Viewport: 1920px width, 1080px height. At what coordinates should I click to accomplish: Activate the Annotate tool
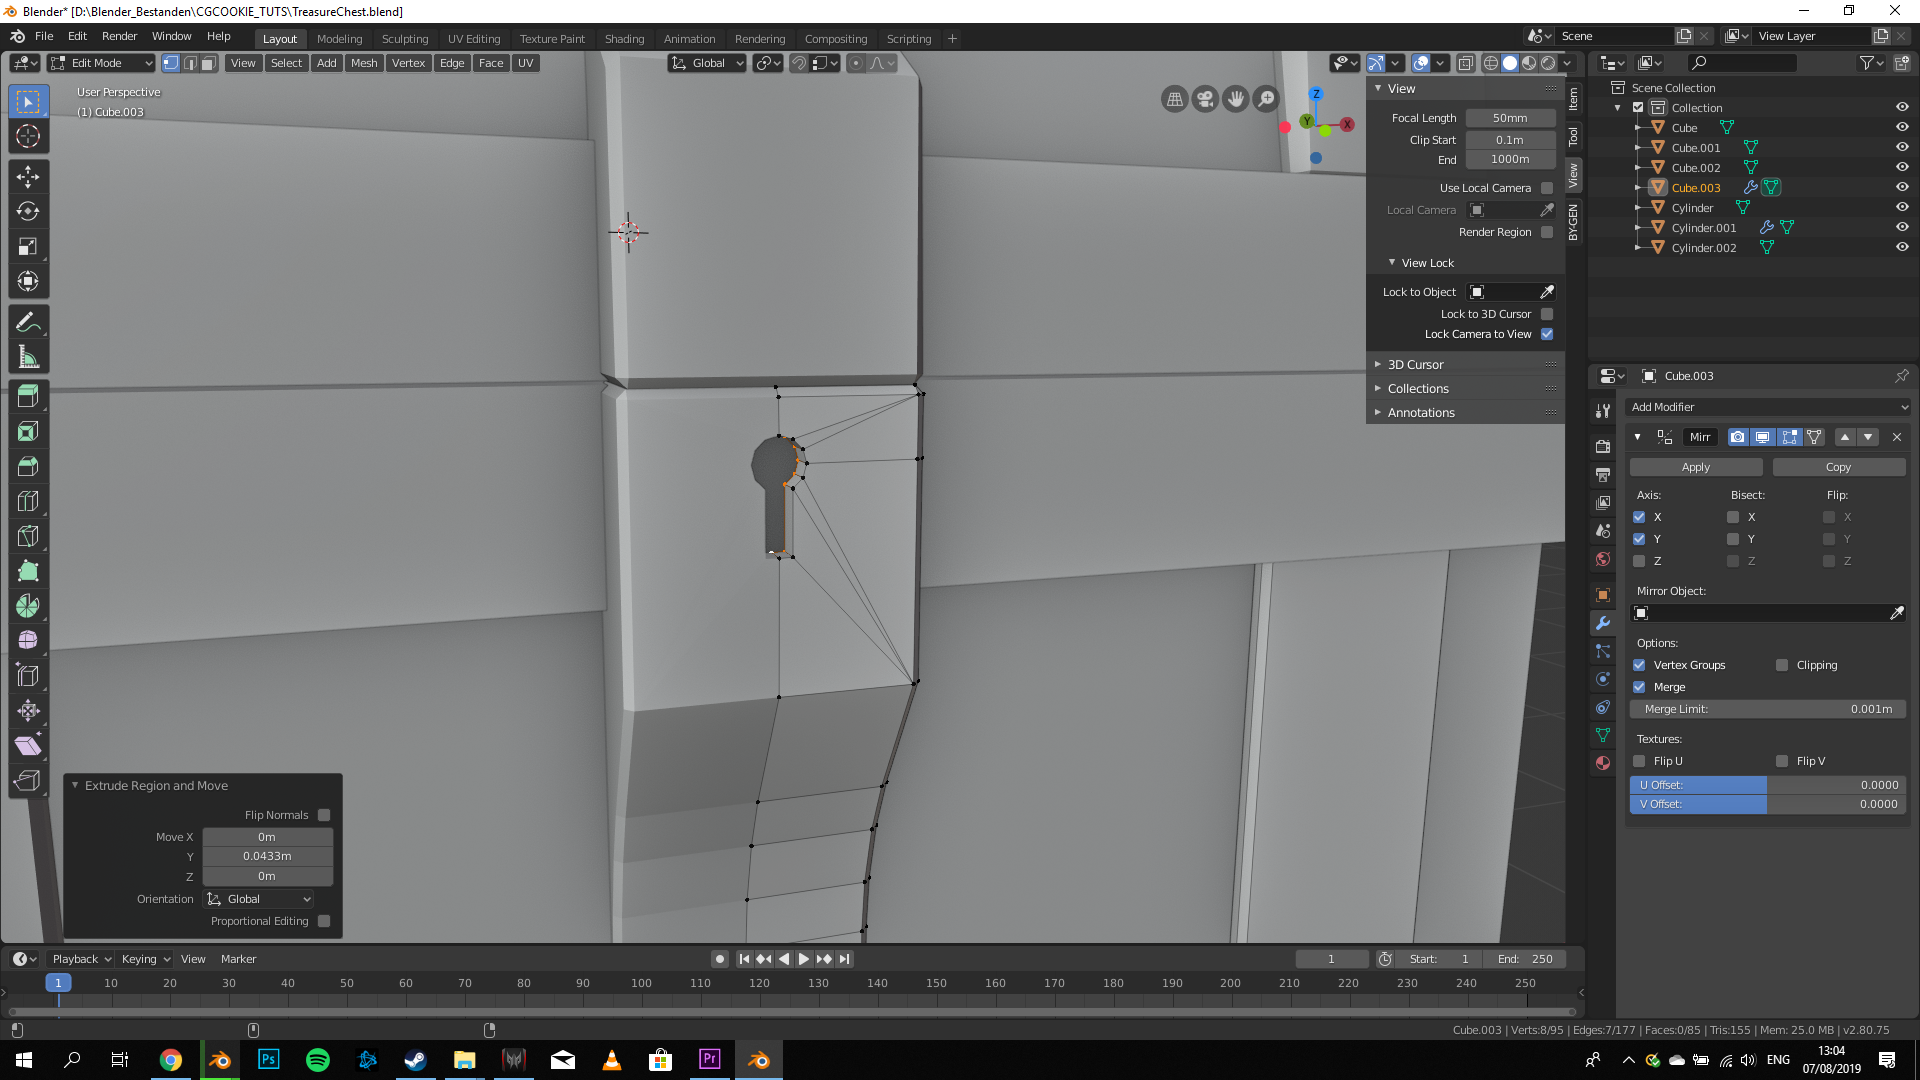tap(28, 322)
